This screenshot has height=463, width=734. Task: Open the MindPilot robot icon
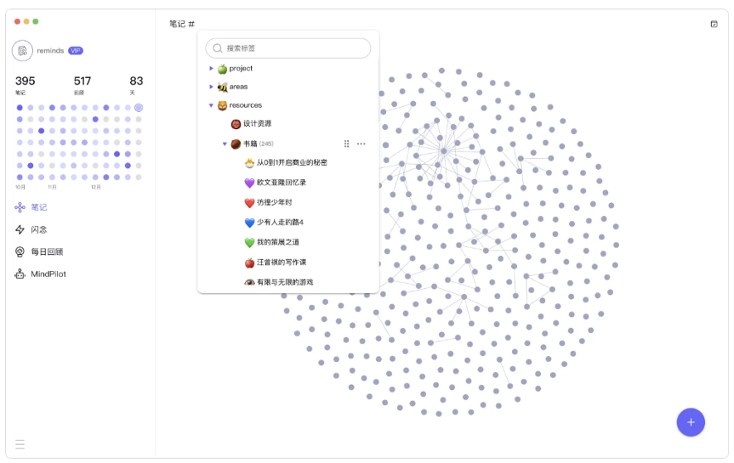[20, 274]
